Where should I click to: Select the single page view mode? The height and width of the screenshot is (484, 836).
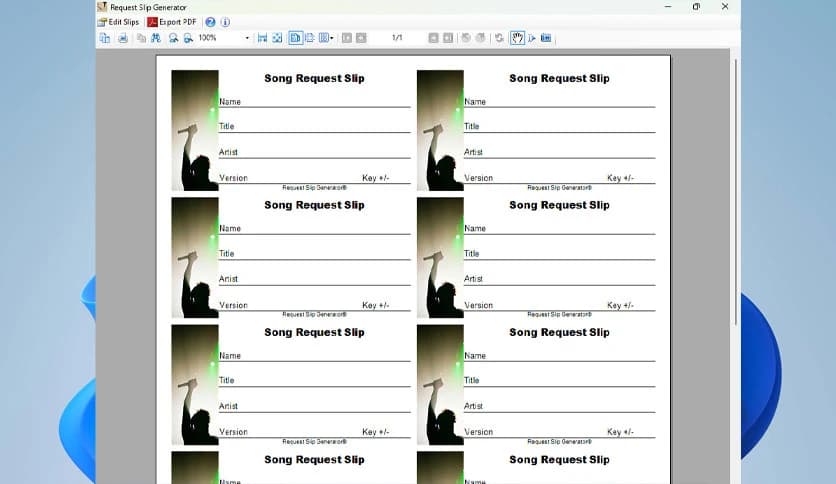pos(295,38)
